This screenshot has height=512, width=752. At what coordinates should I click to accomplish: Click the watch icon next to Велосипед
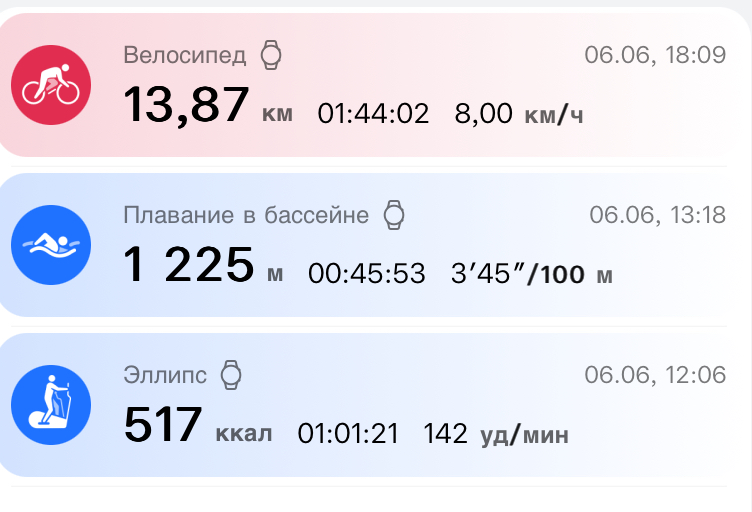271,55
